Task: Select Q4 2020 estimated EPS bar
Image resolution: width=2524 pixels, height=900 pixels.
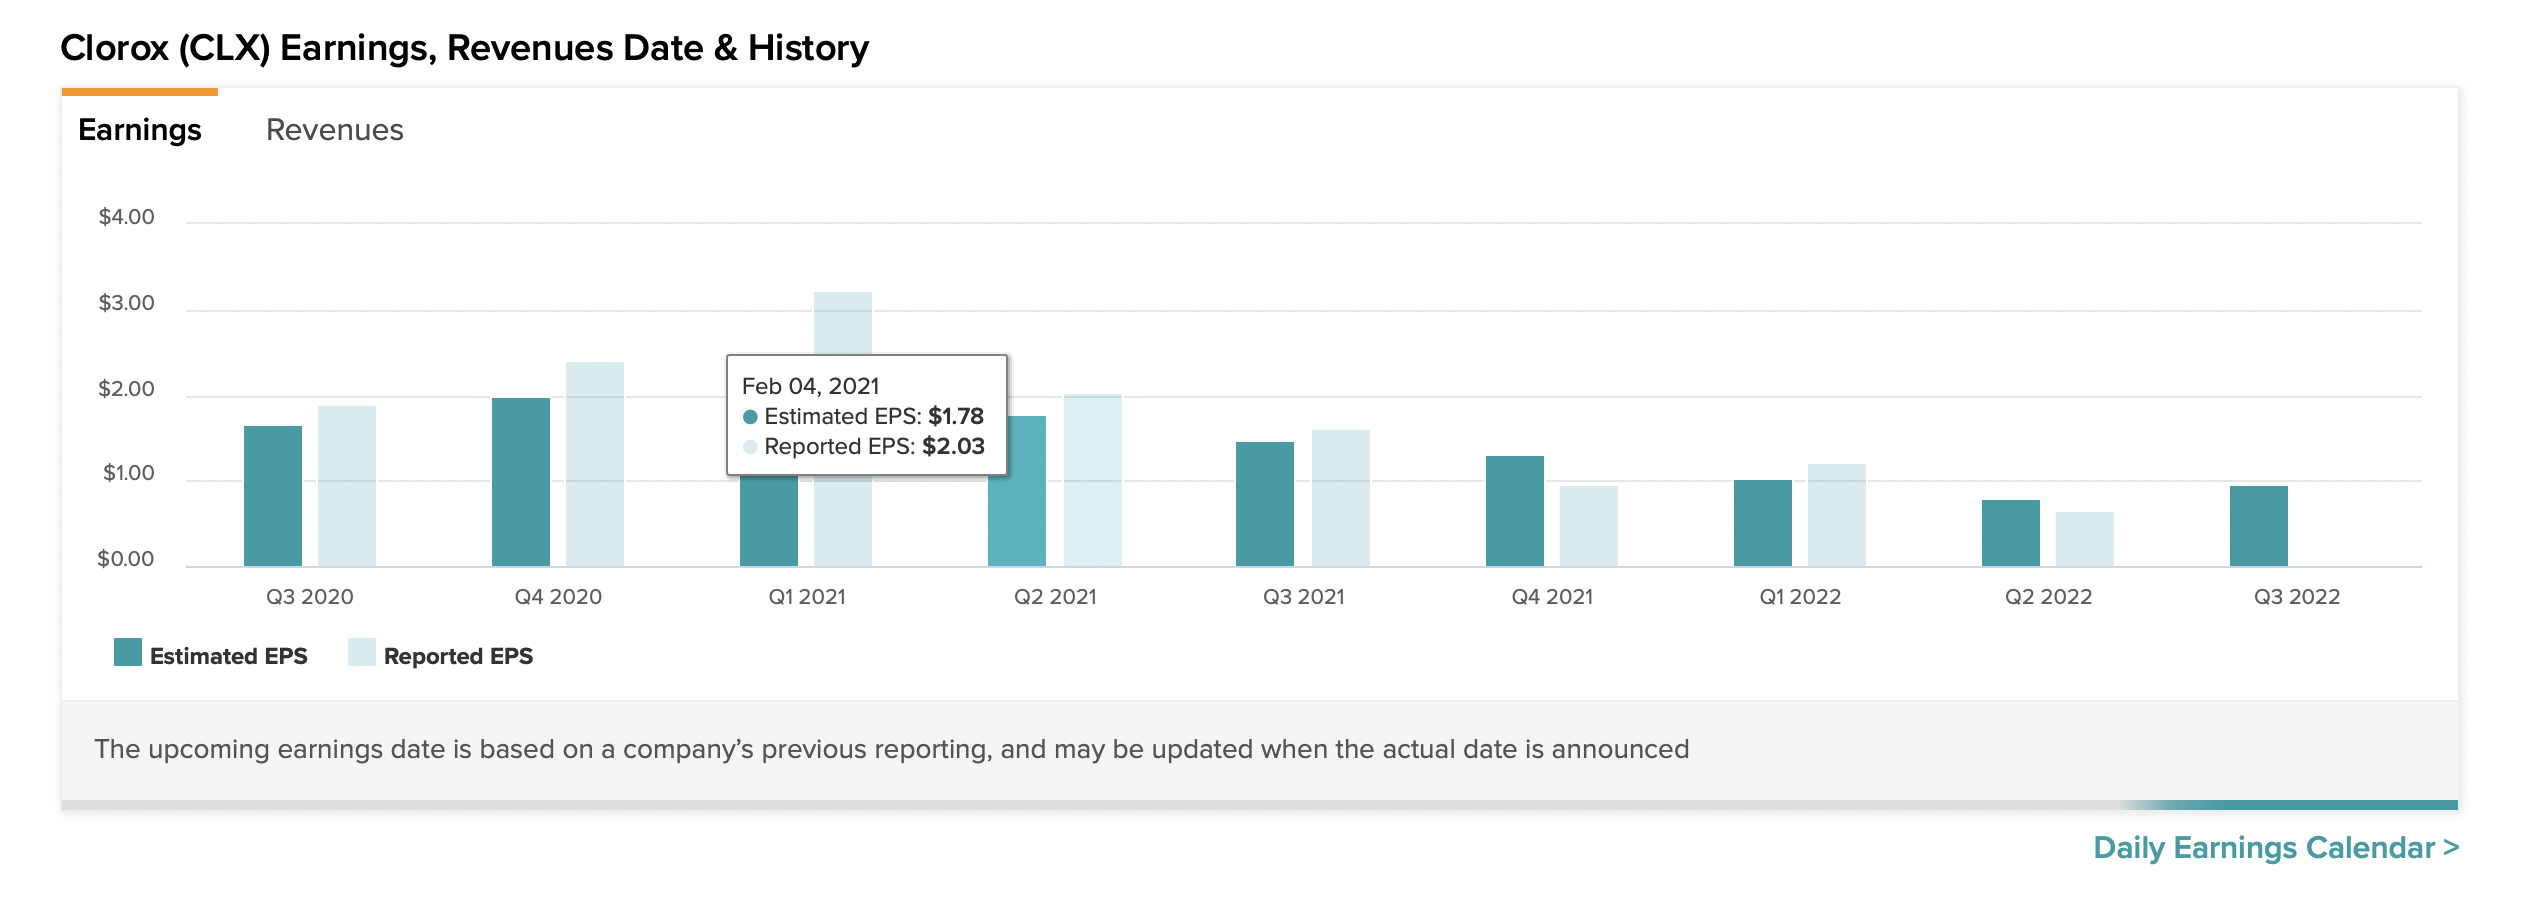Action: [x=521, y=482]
